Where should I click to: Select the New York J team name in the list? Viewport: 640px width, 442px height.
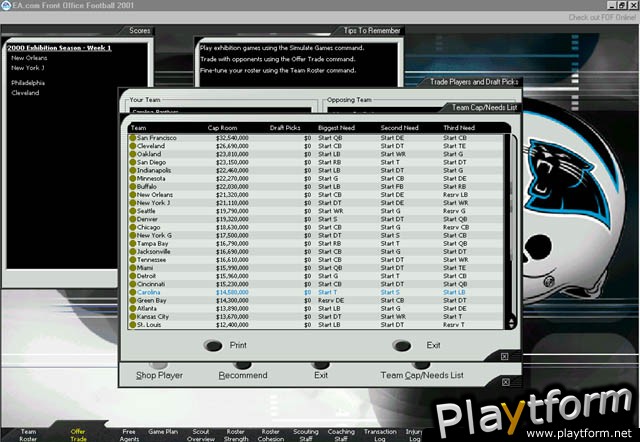coord(153,203)
